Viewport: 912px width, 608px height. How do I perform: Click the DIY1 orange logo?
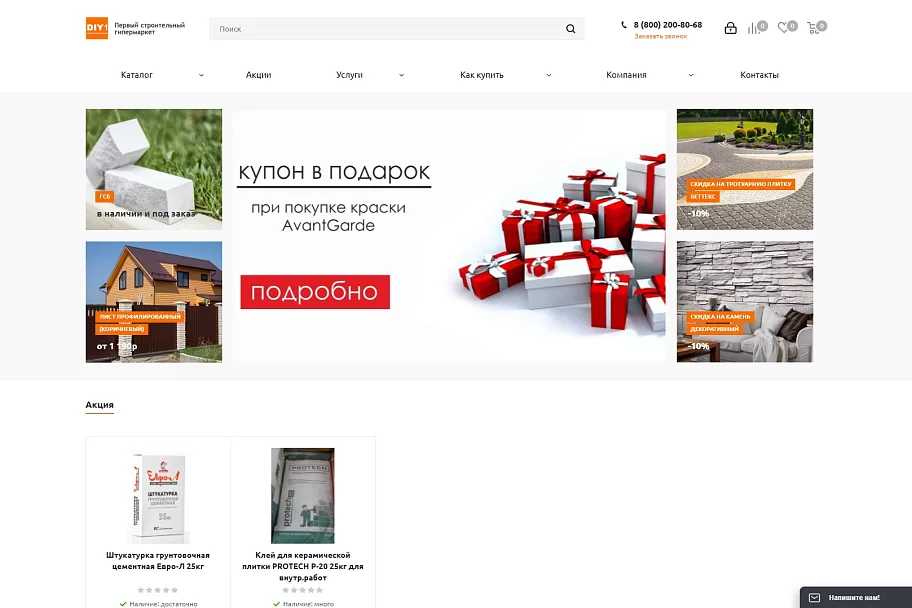coord(97,29)
